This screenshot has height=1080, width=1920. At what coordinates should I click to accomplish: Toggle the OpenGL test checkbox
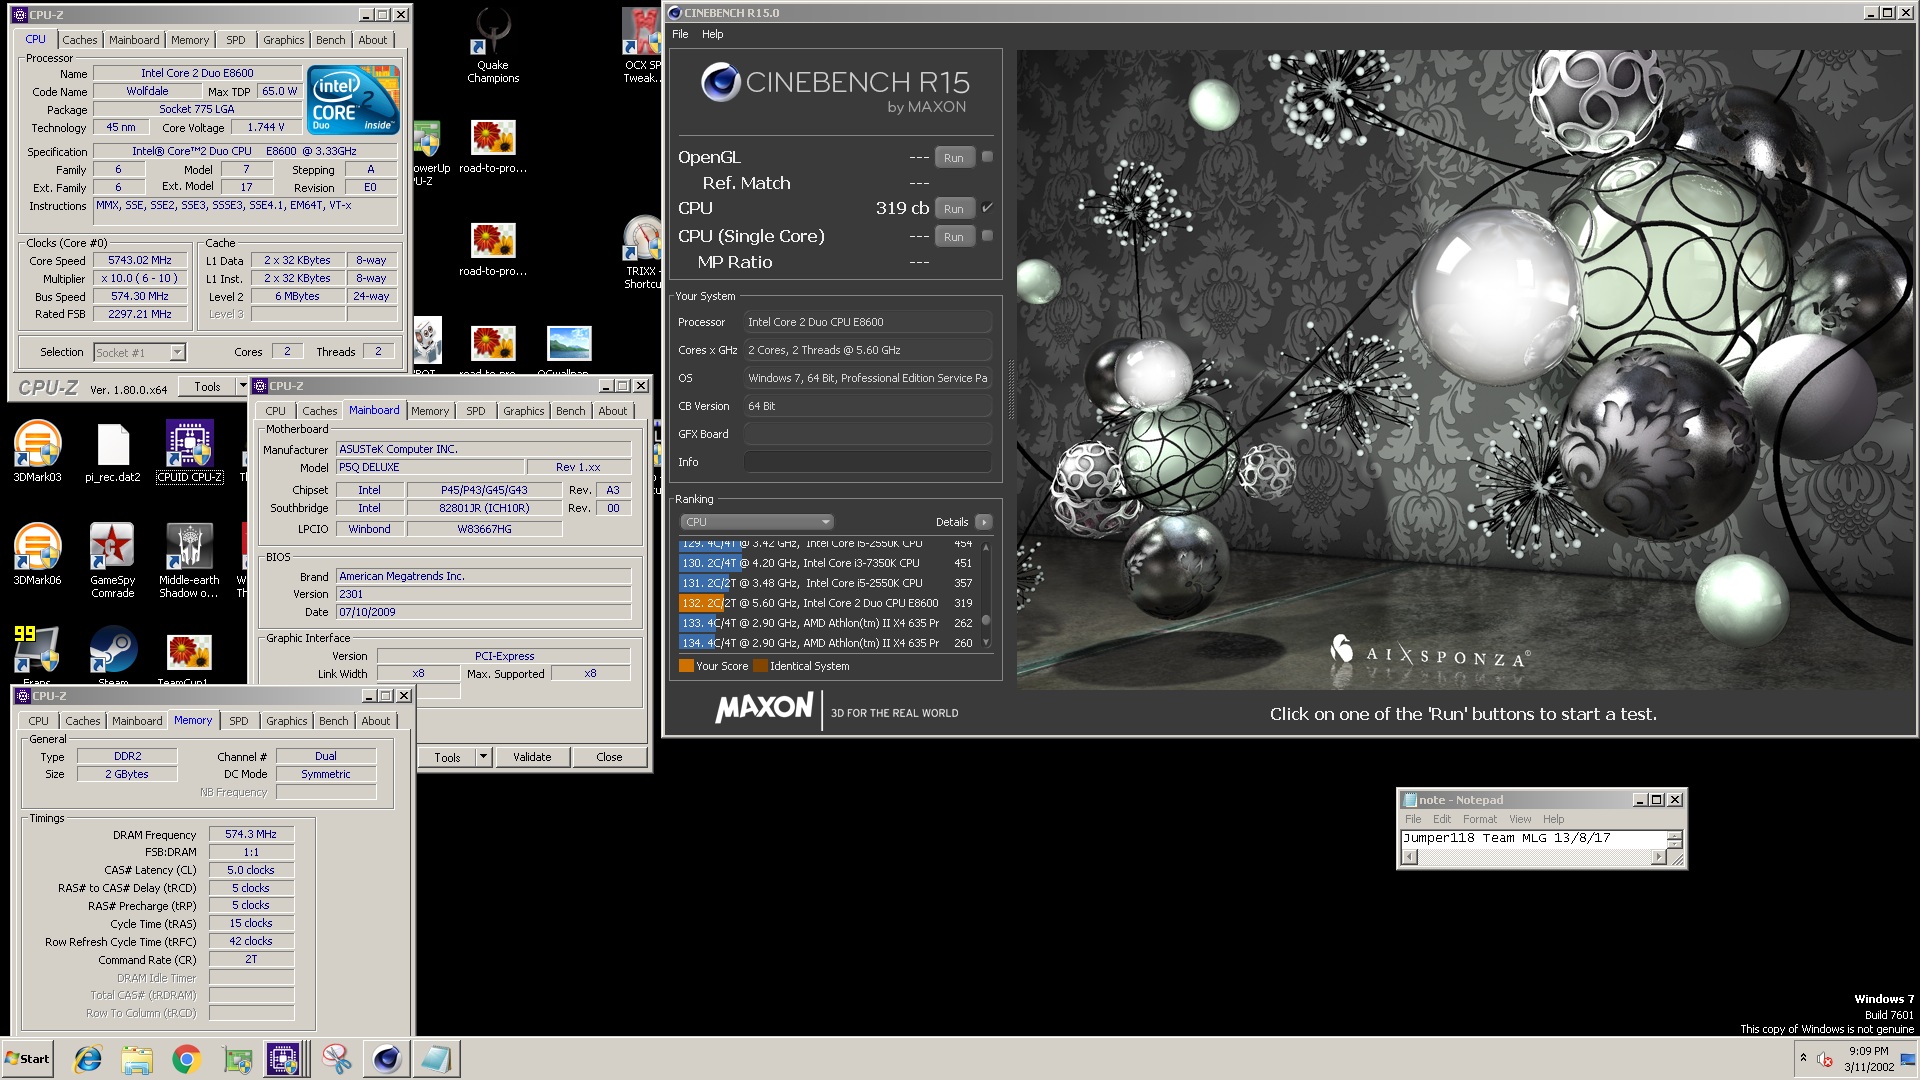pos(987,156)
